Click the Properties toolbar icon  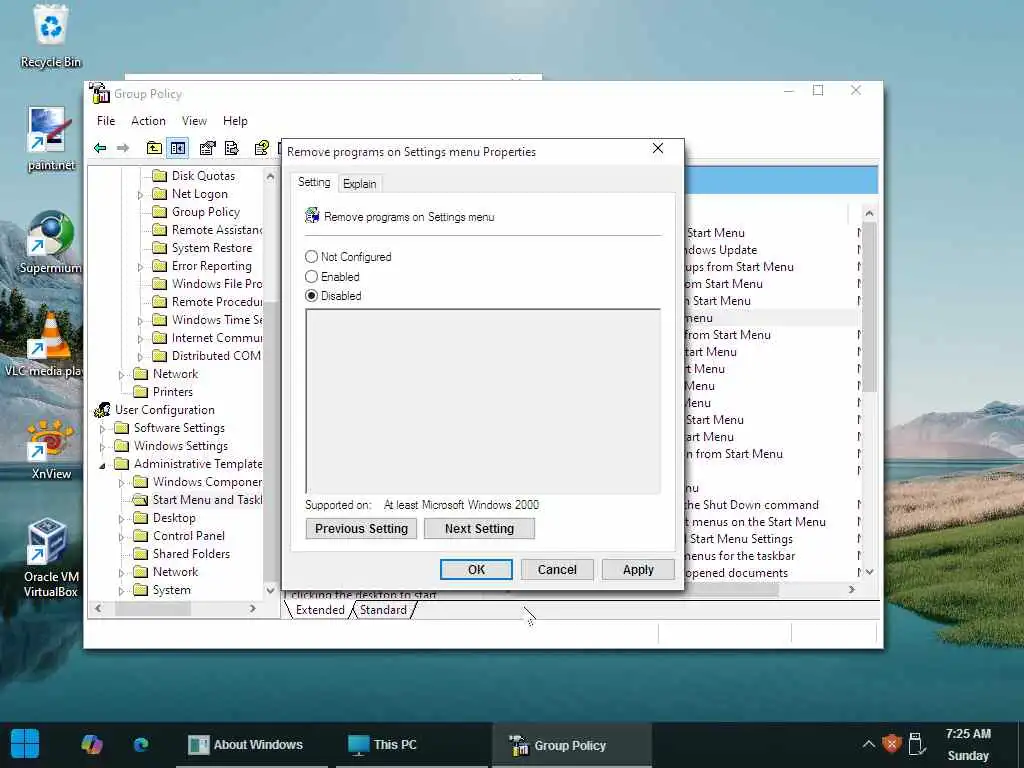click(208, 148)
